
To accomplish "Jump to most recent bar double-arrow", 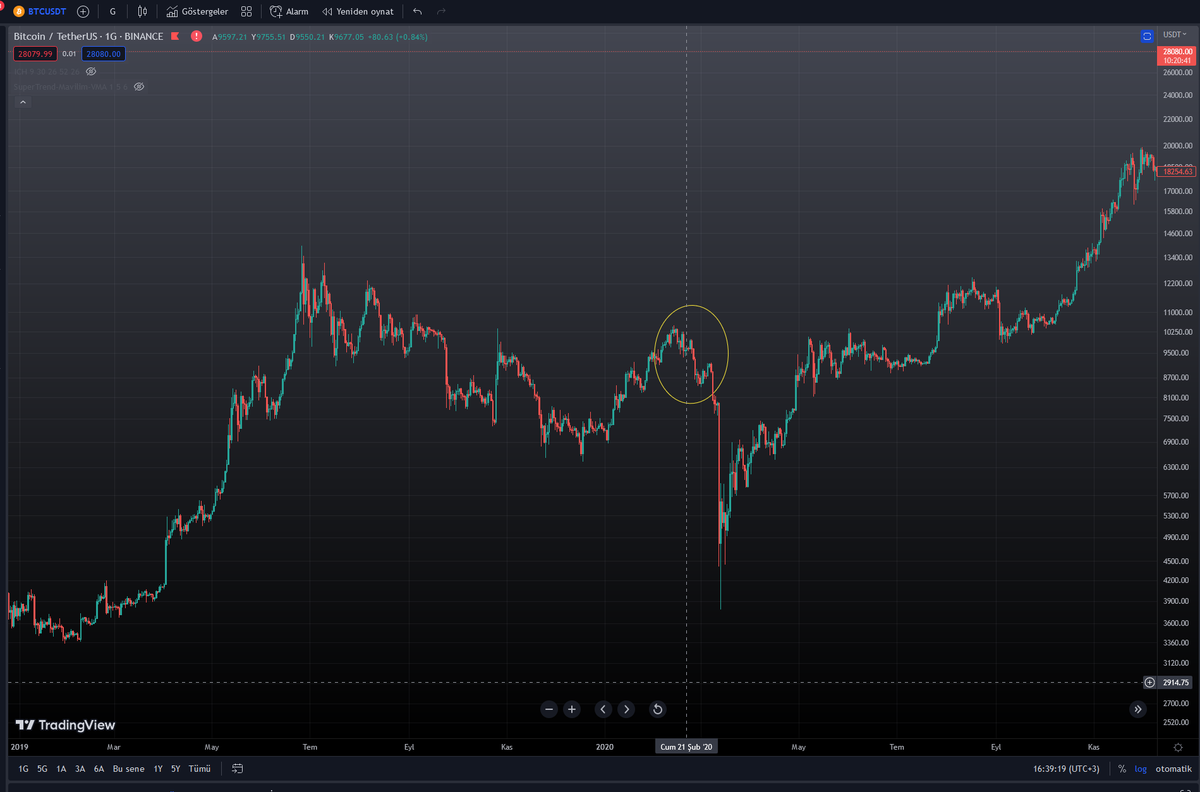I will tap(1138, 709).
